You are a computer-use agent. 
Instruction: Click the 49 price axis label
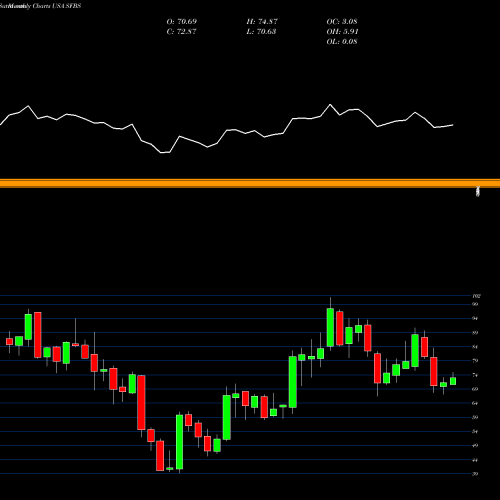click(x=475, y=445)
